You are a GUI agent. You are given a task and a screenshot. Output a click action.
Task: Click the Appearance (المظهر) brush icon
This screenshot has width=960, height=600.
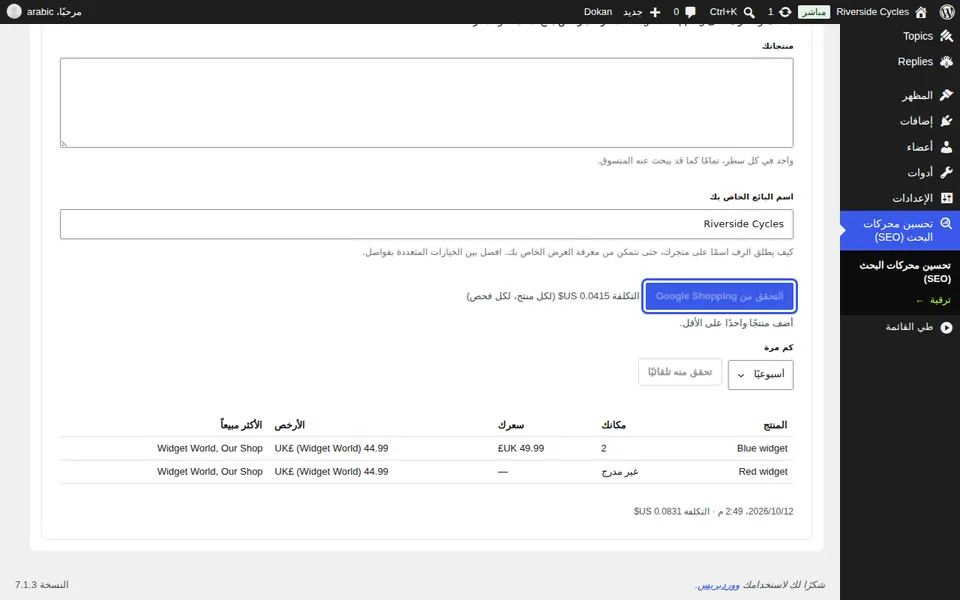947,96
